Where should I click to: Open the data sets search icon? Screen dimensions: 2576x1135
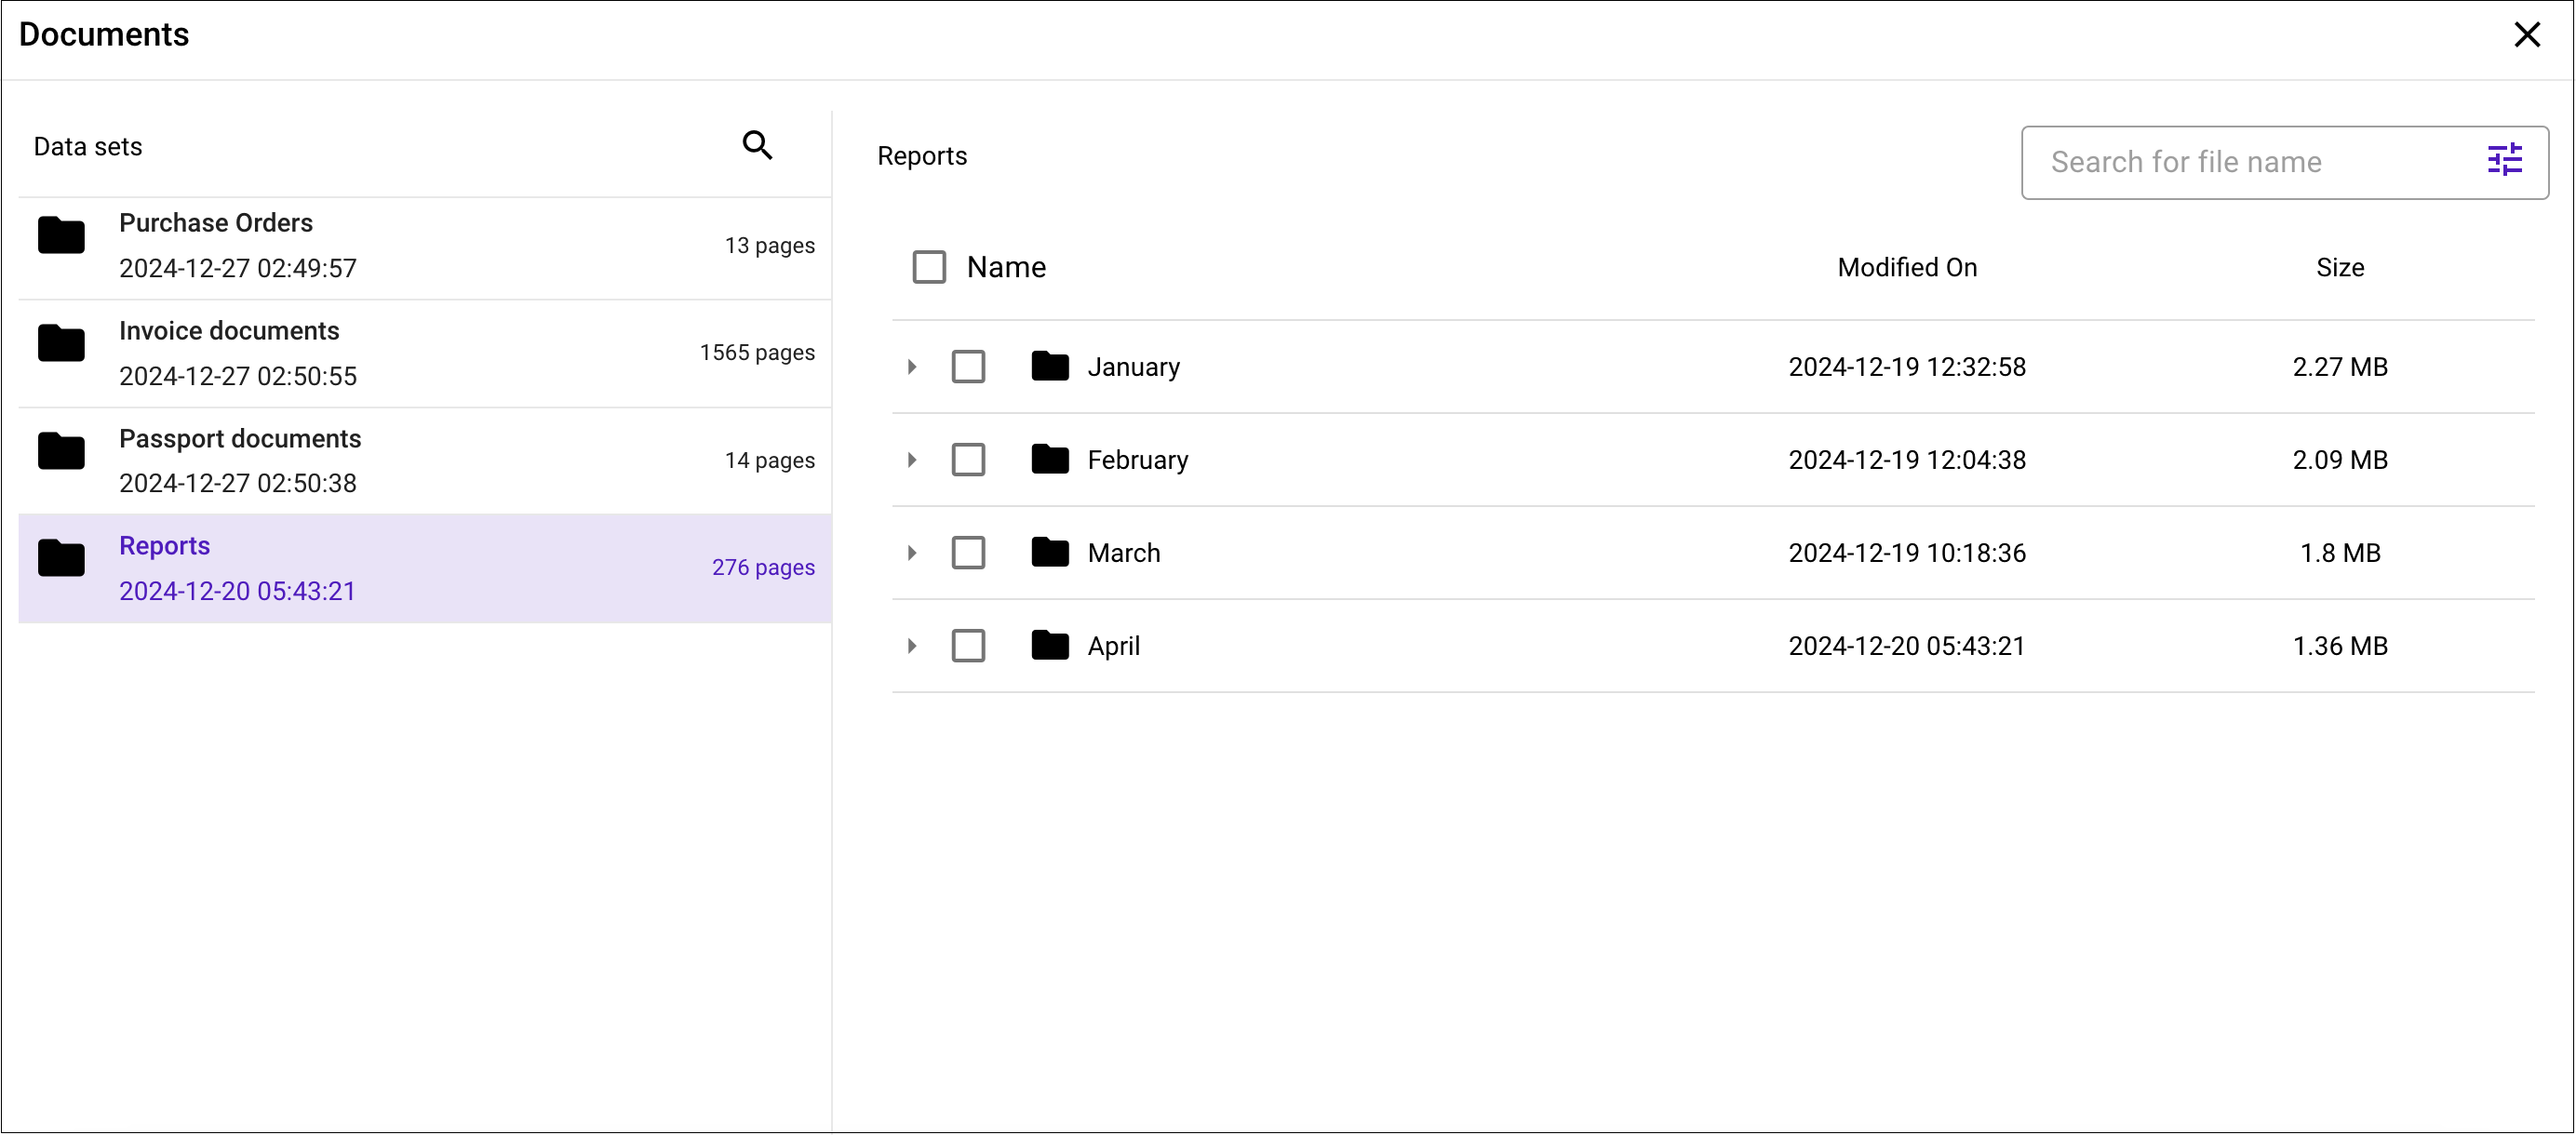point(757,146)
